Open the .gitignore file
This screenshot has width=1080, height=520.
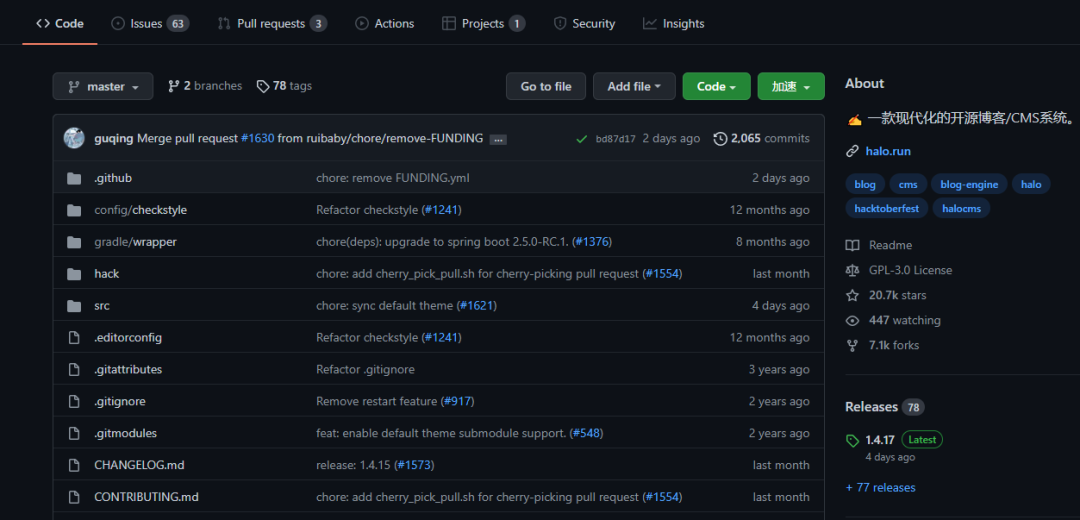tap(120, 401)
